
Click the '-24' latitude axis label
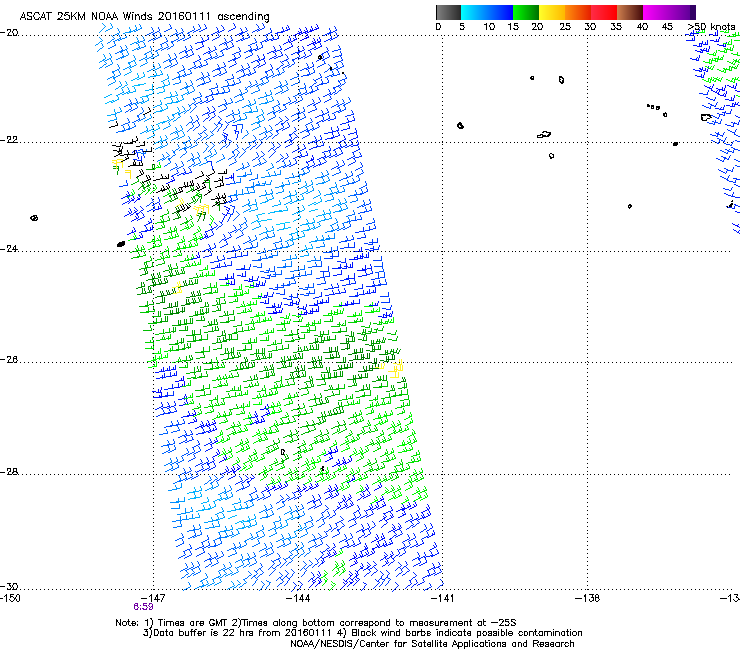(x=9, y=248)
